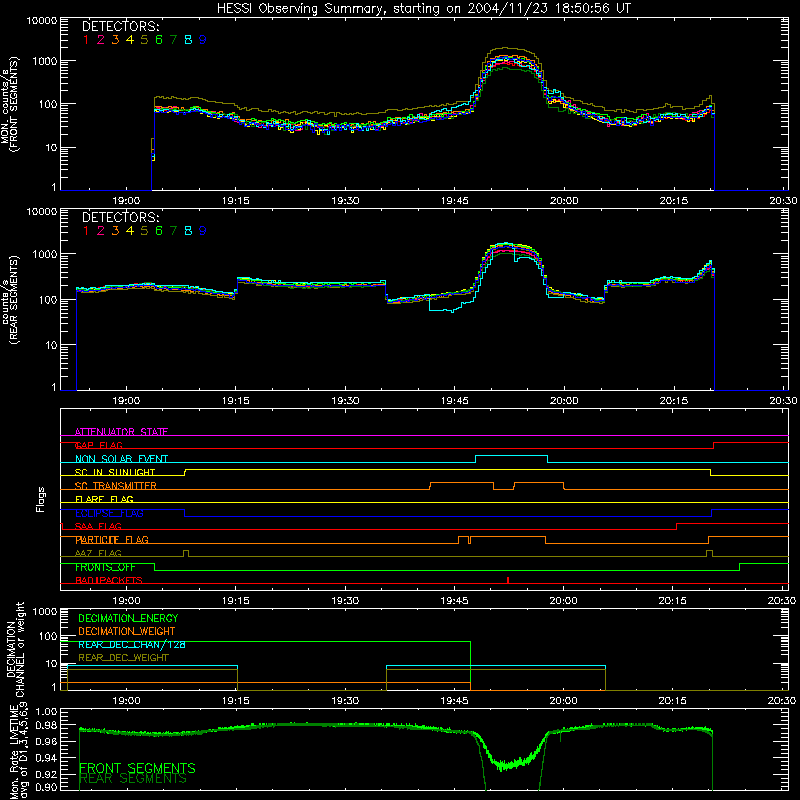Click the 19:45 tick label under the front segments plot
The image size is (800, 800).
point(454,201)
